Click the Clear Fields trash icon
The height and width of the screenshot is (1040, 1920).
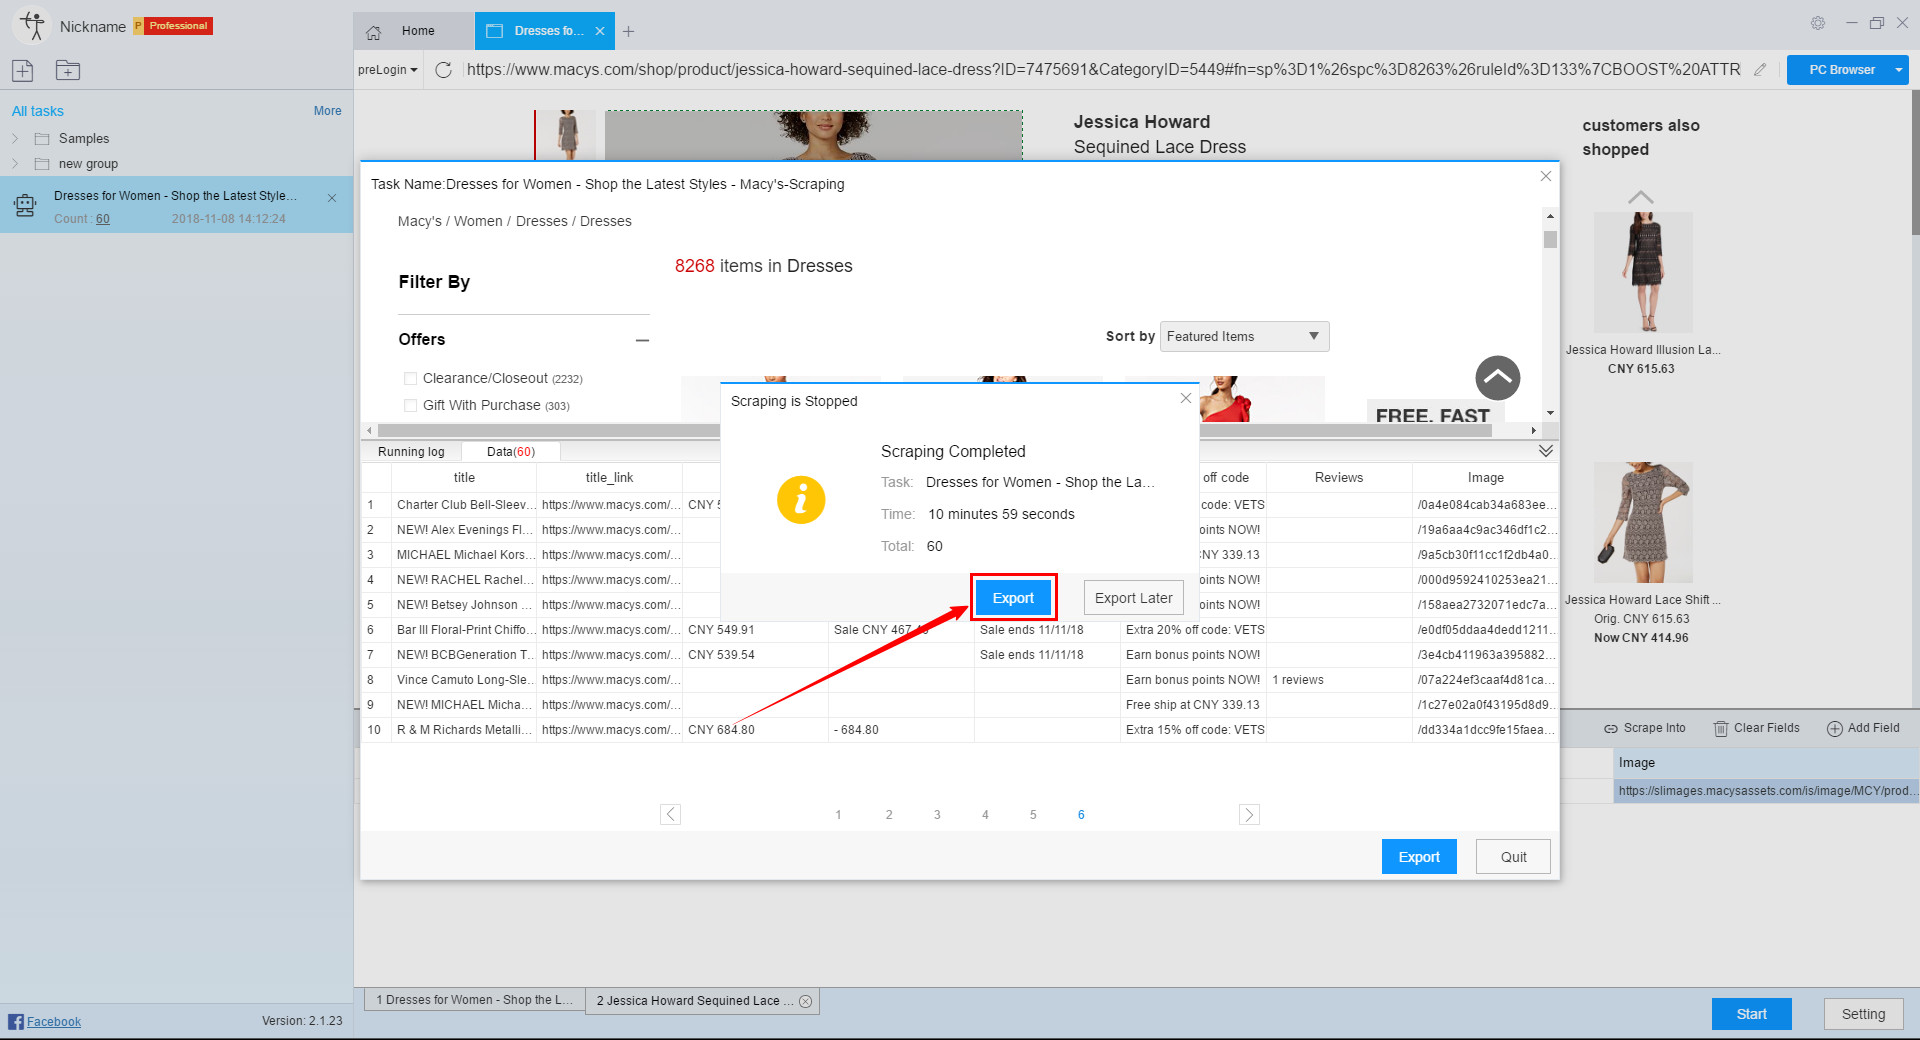tap(1721, 729)
